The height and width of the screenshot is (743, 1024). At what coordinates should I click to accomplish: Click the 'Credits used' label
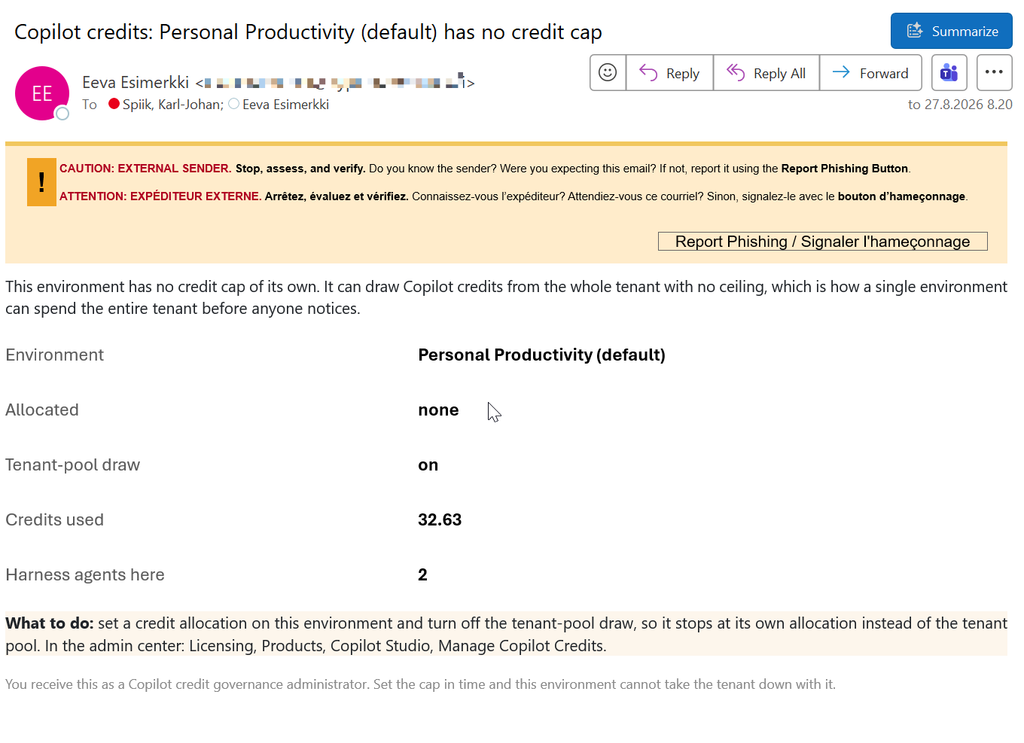tap(55, 520)
